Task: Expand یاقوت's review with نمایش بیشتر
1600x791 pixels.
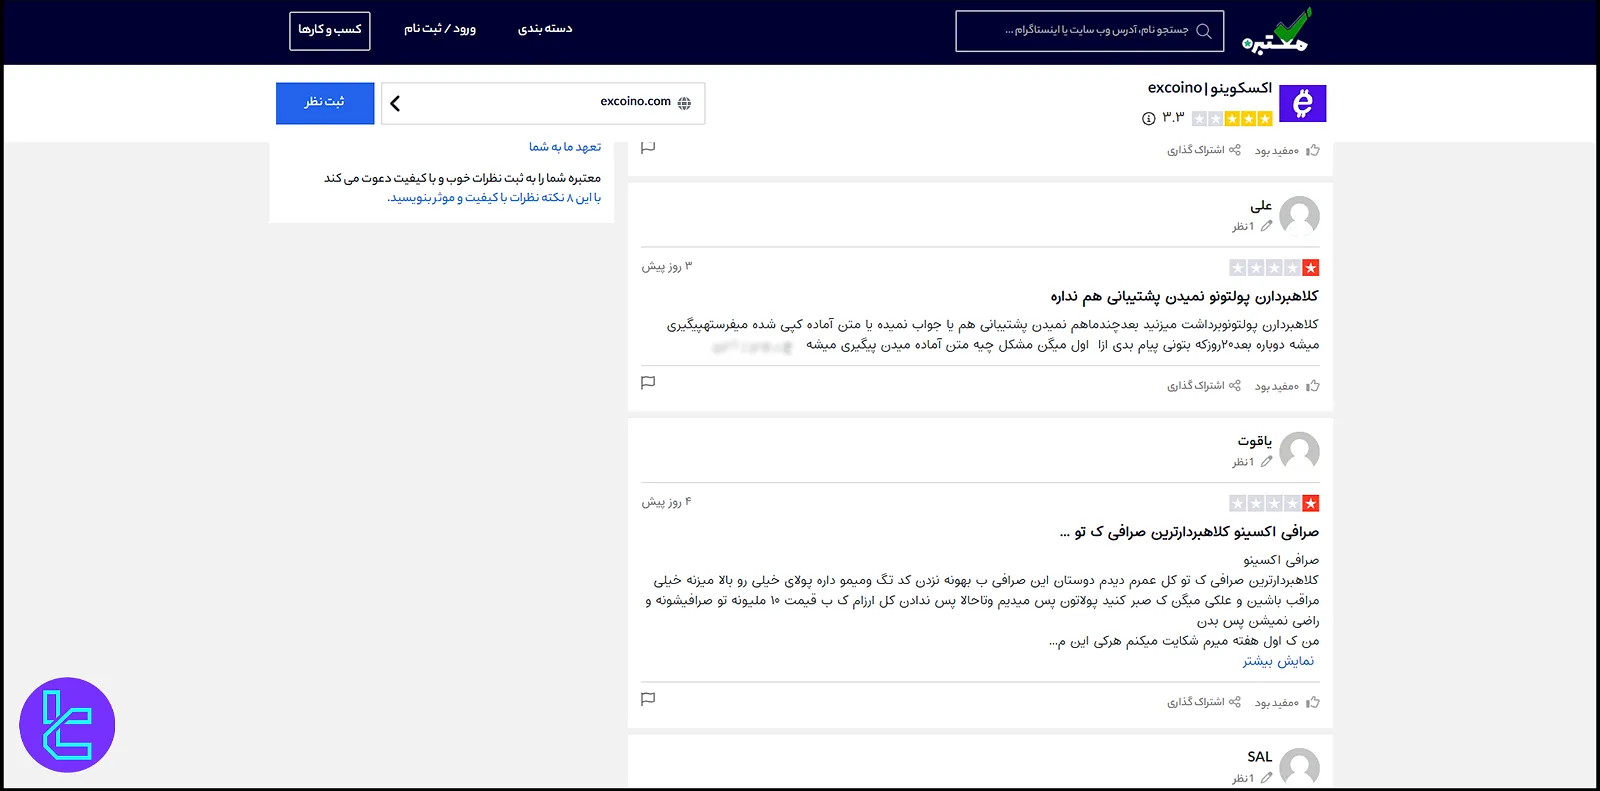Action: 1278,661
